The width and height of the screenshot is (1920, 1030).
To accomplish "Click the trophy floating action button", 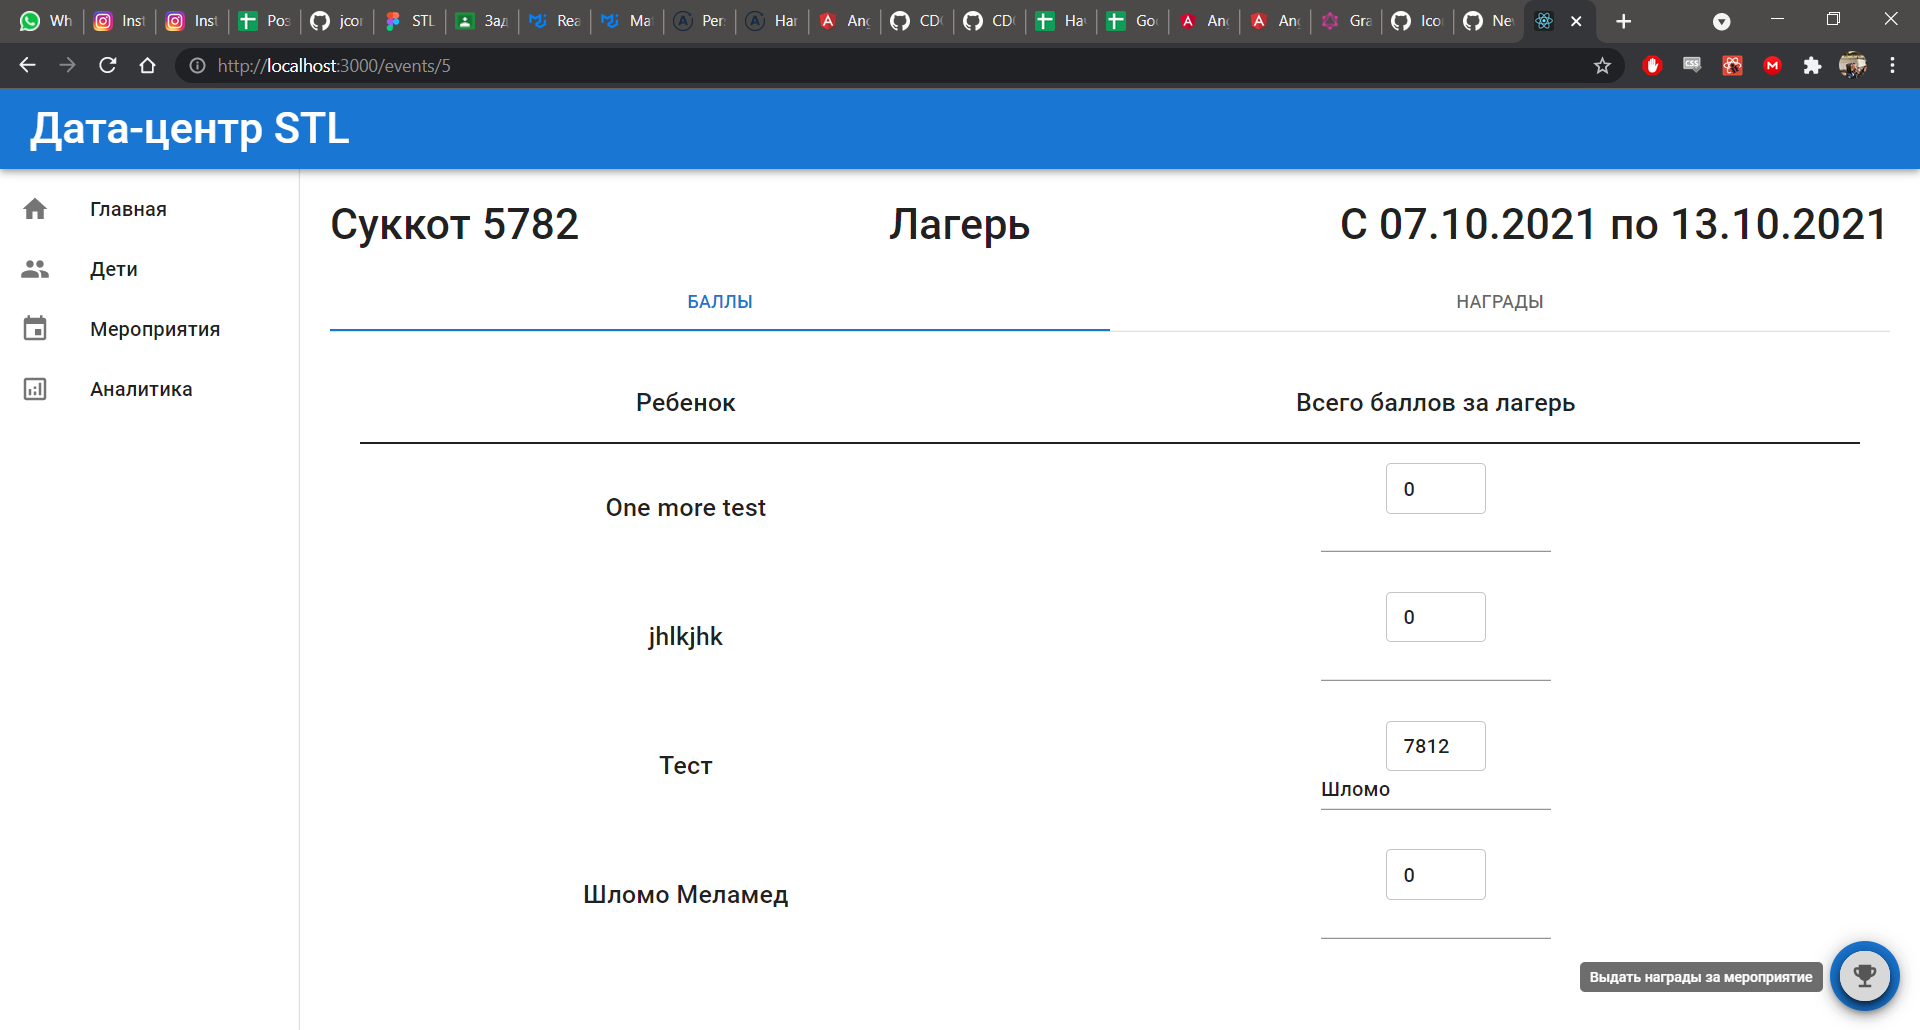I will (x=1864, y=976).
